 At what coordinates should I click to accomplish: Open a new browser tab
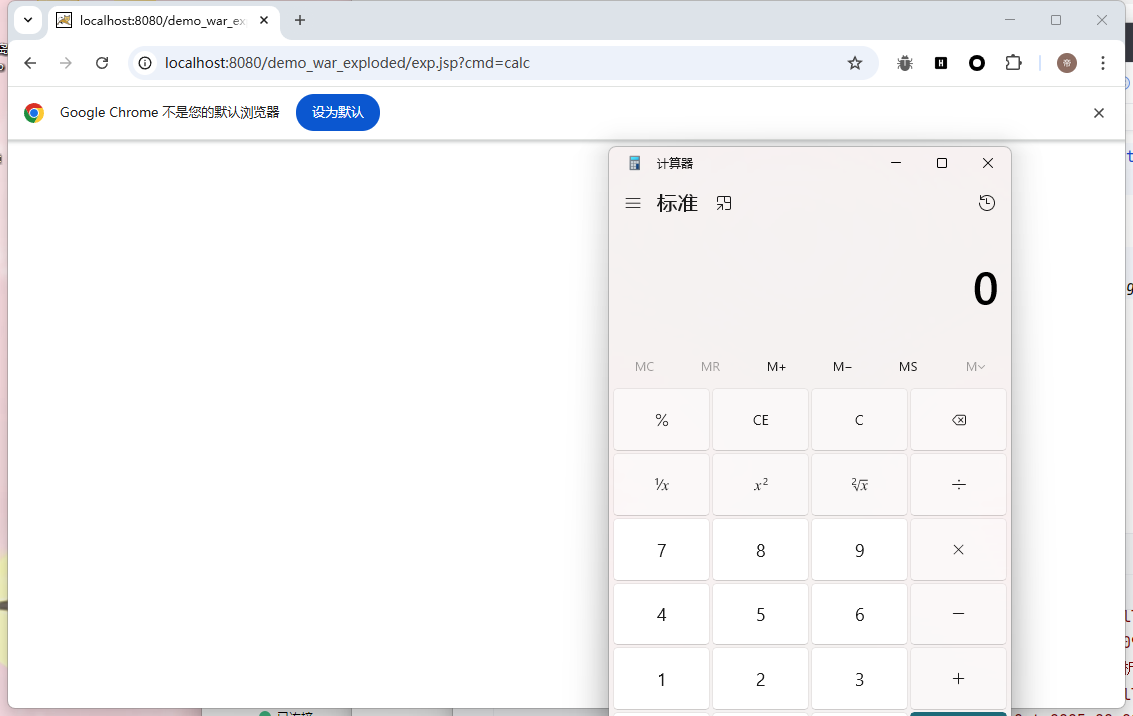300,20
